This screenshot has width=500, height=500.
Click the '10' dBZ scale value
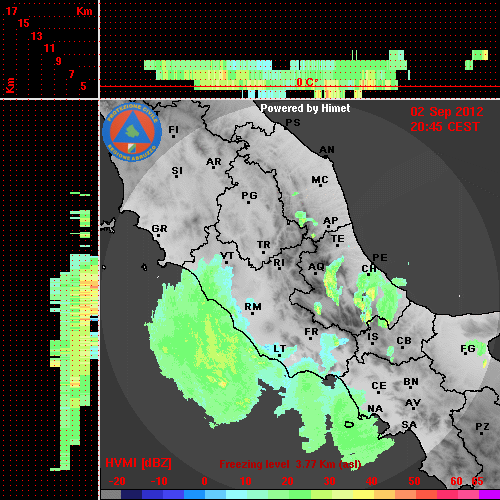coord(246,481)
